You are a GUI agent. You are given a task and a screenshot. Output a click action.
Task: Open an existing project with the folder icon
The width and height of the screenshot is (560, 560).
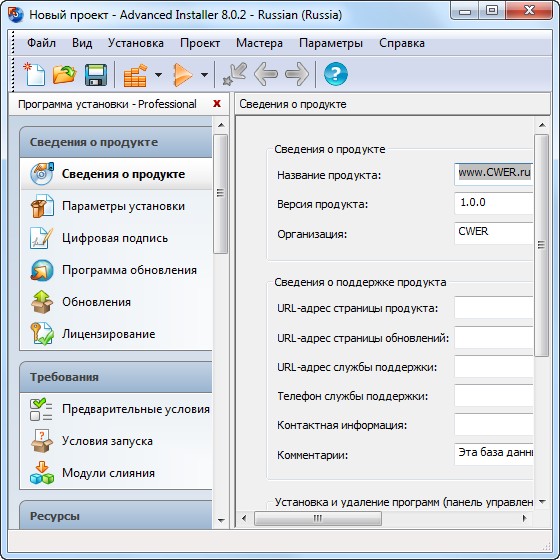point(64,74)
